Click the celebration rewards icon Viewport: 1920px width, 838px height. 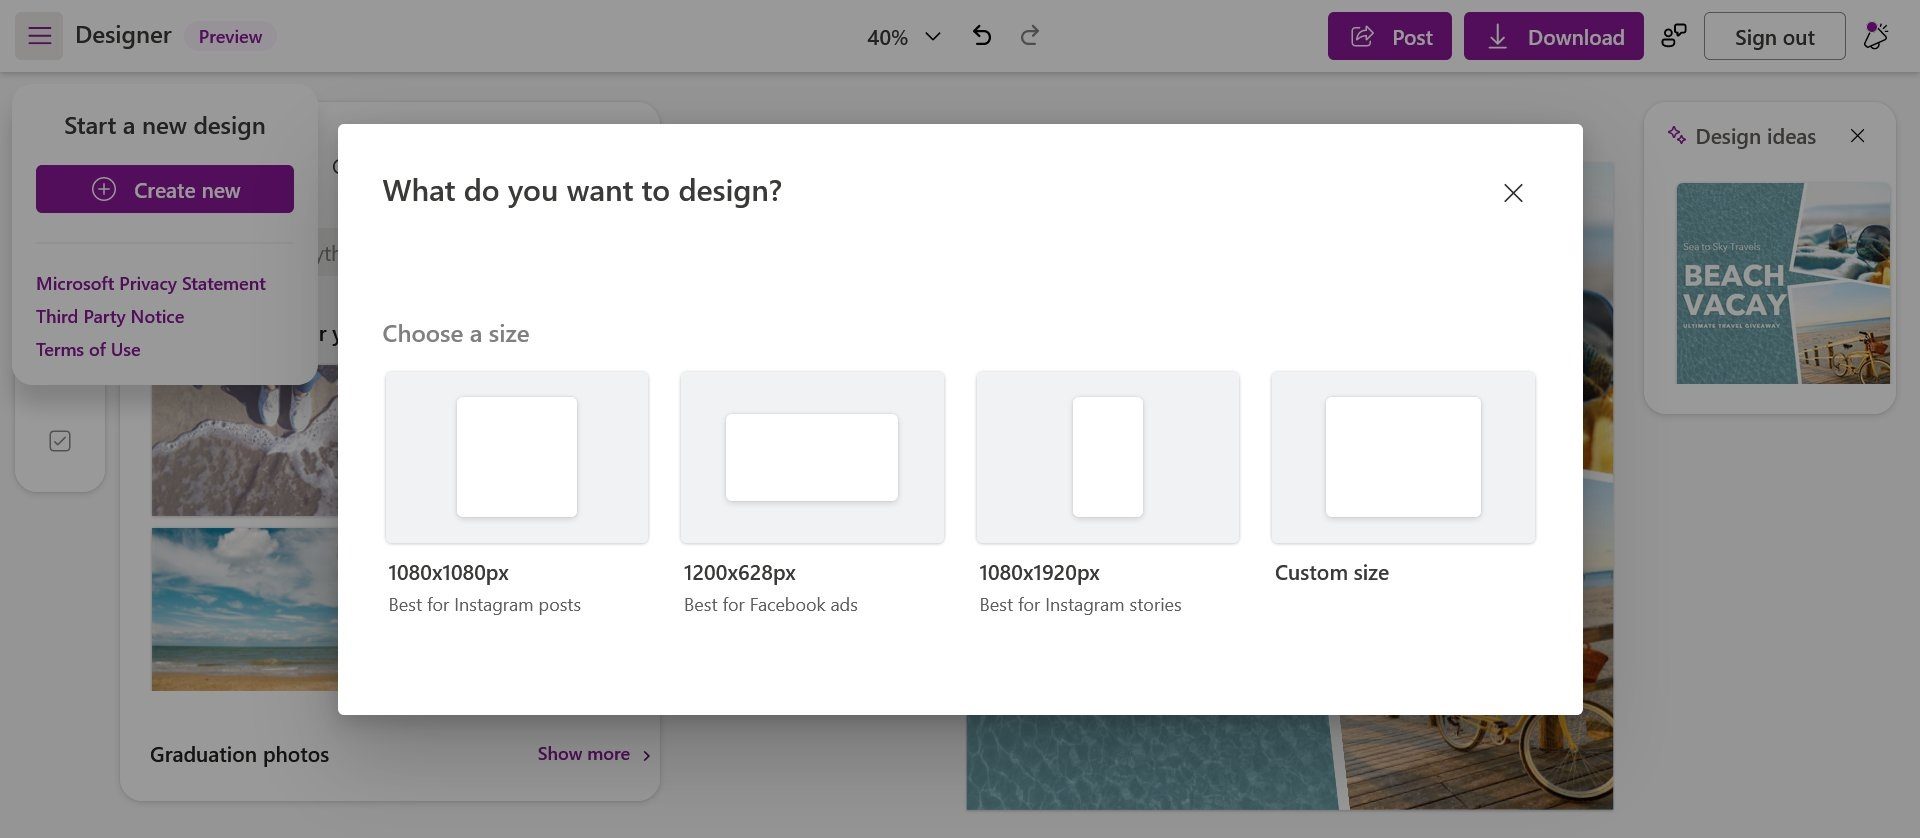coord(1875,36)
